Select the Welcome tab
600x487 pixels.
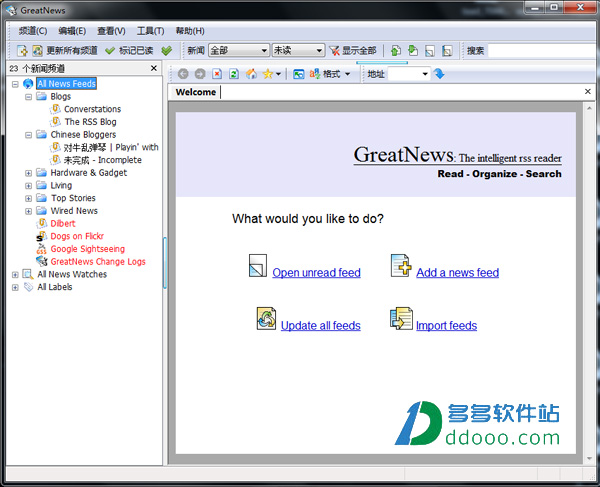pos(196,92)
